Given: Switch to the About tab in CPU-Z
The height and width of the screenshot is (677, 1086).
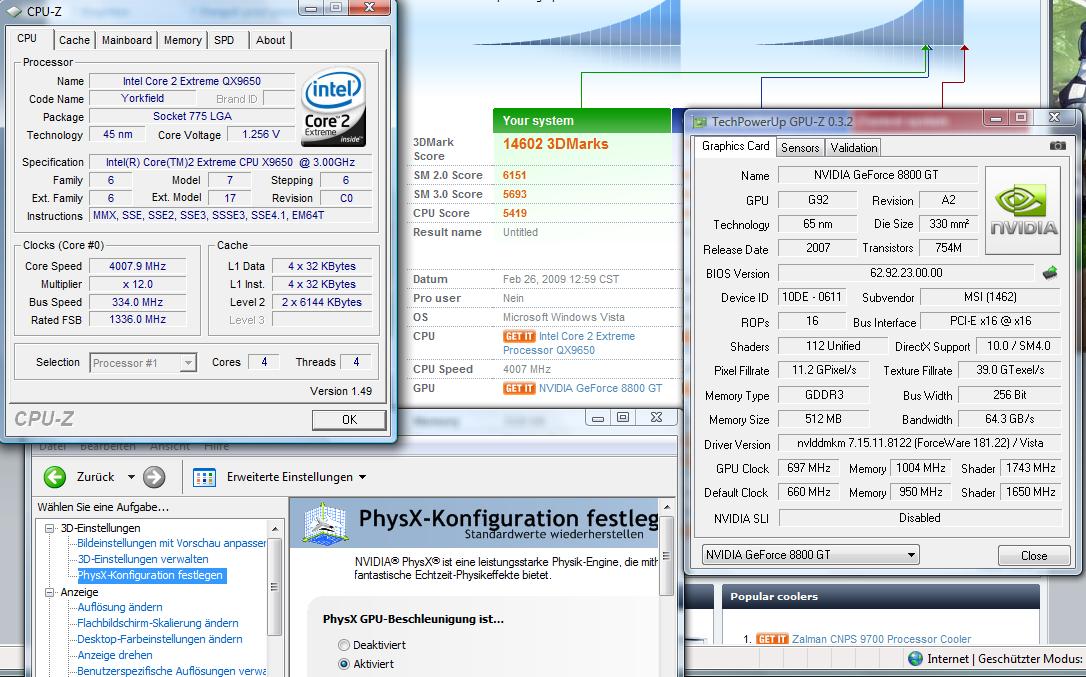Looking at the screenshot, I should 270,40.
